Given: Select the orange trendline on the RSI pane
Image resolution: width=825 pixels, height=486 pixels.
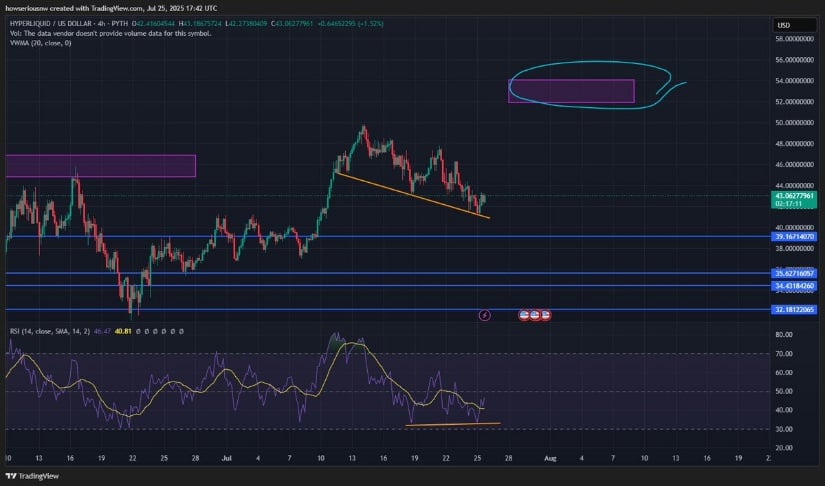Looking at the screenshot, I should pos(453,424).
